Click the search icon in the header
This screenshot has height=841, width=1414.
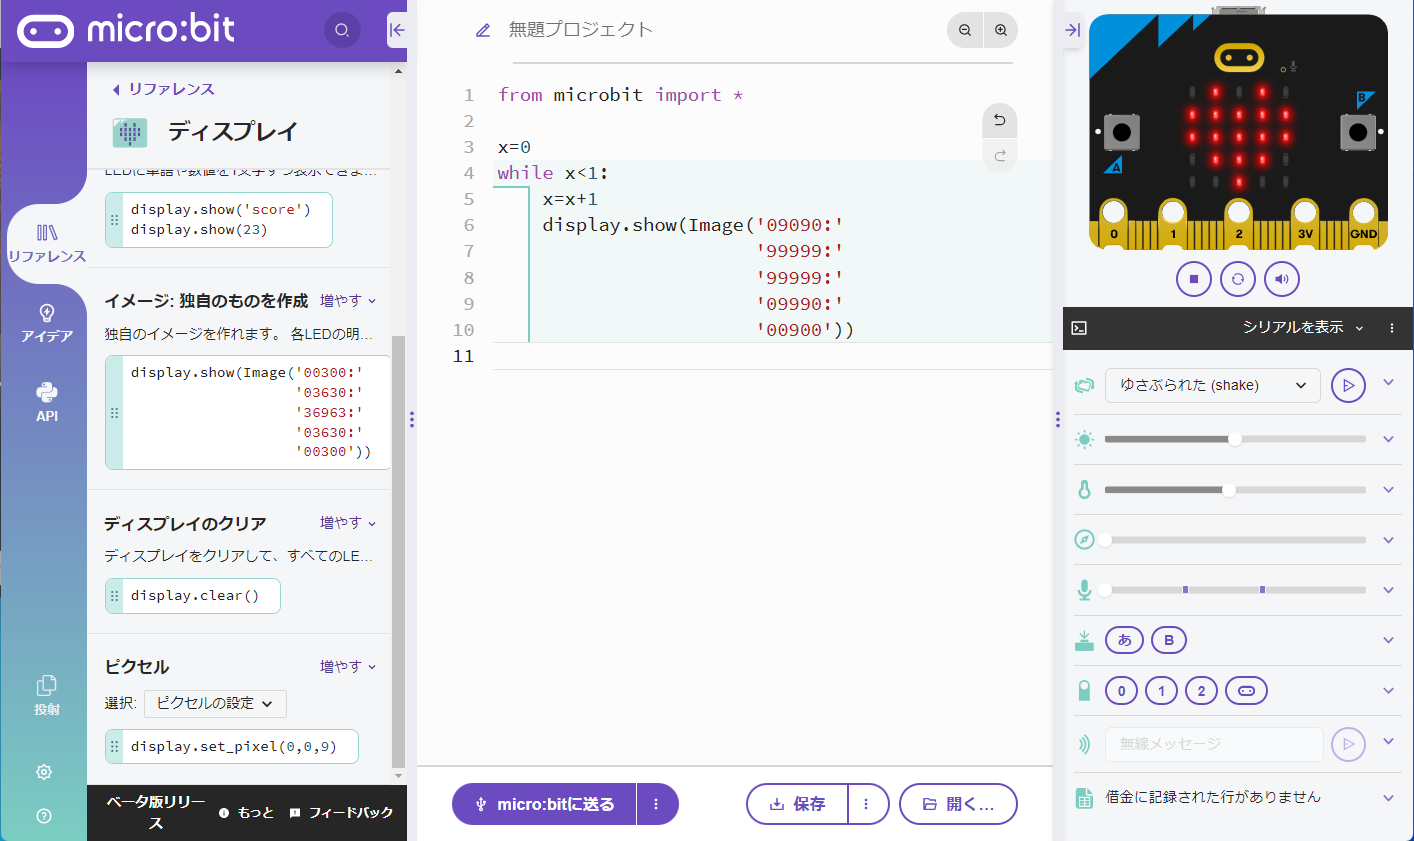(342, 30)
